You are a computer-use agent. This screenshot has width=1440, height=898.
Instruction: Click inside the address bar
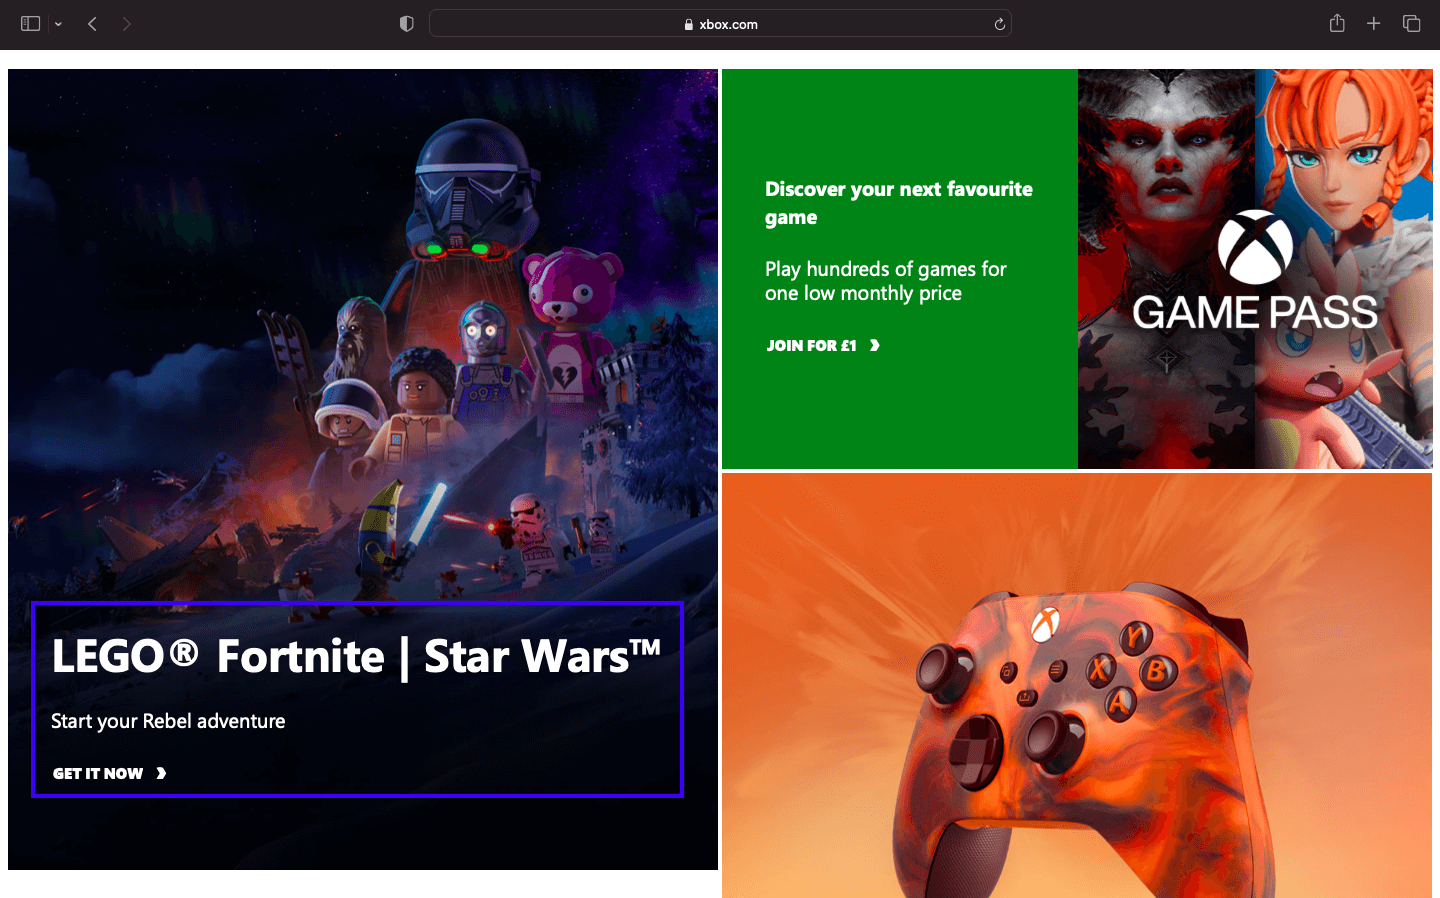point(720,23)
